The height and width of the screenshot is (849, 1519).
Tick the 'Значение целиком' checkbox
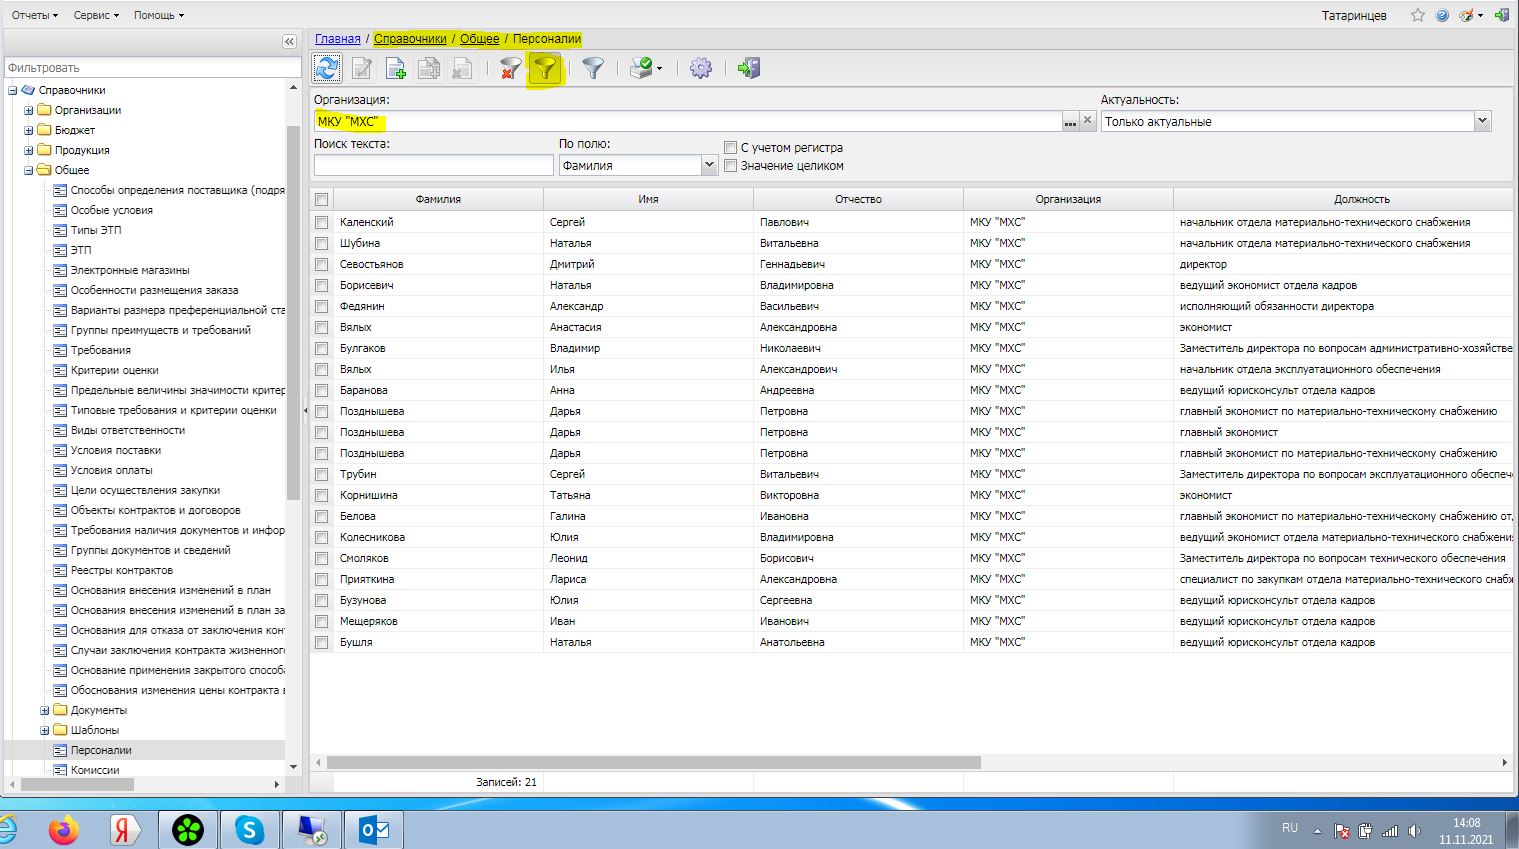click(731, 166)
